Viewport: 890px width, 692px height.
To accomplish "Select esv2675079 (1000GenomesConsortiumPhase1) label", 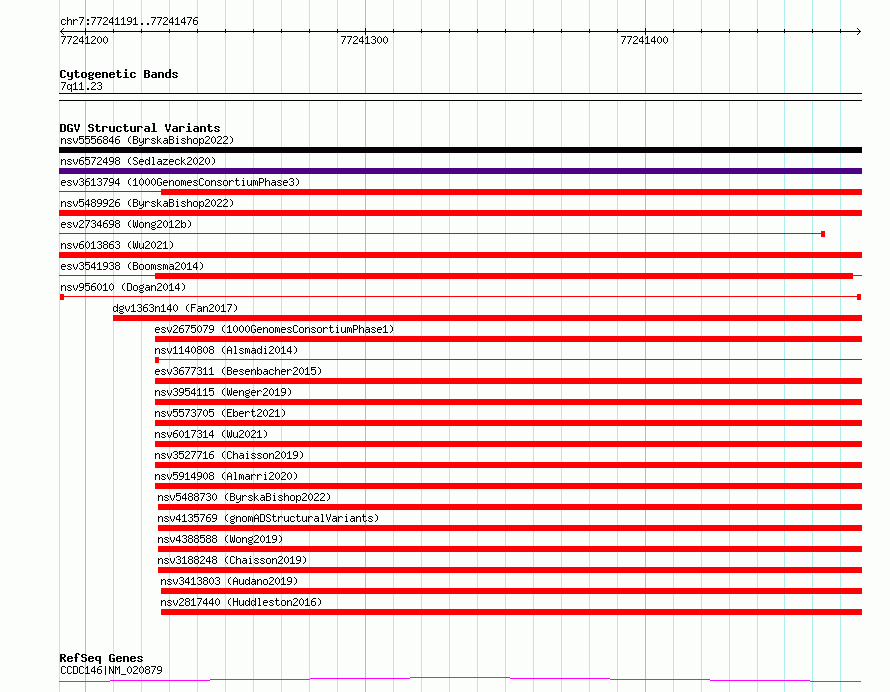I will tap(274, 329).
